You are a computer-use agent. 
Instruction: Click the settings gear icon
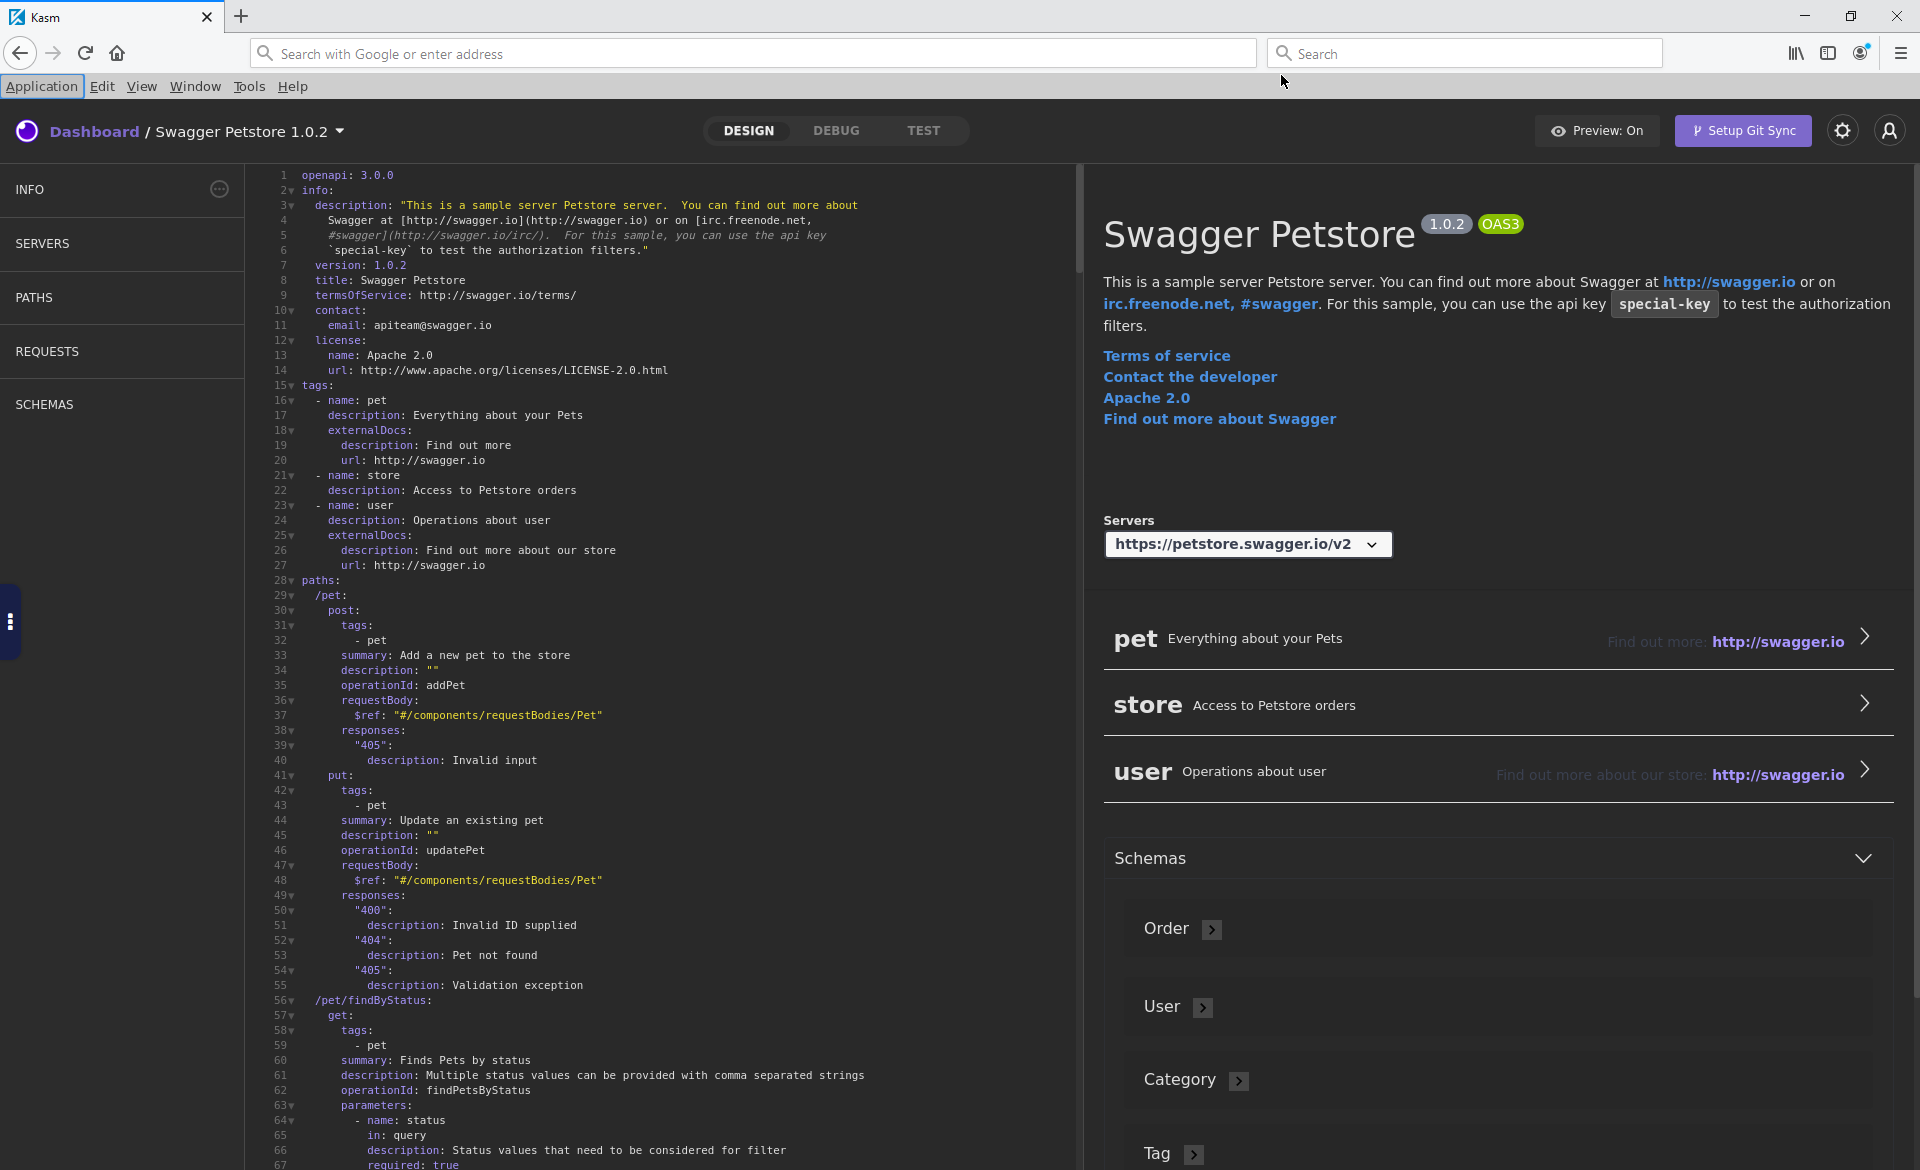coord(1843,130)
